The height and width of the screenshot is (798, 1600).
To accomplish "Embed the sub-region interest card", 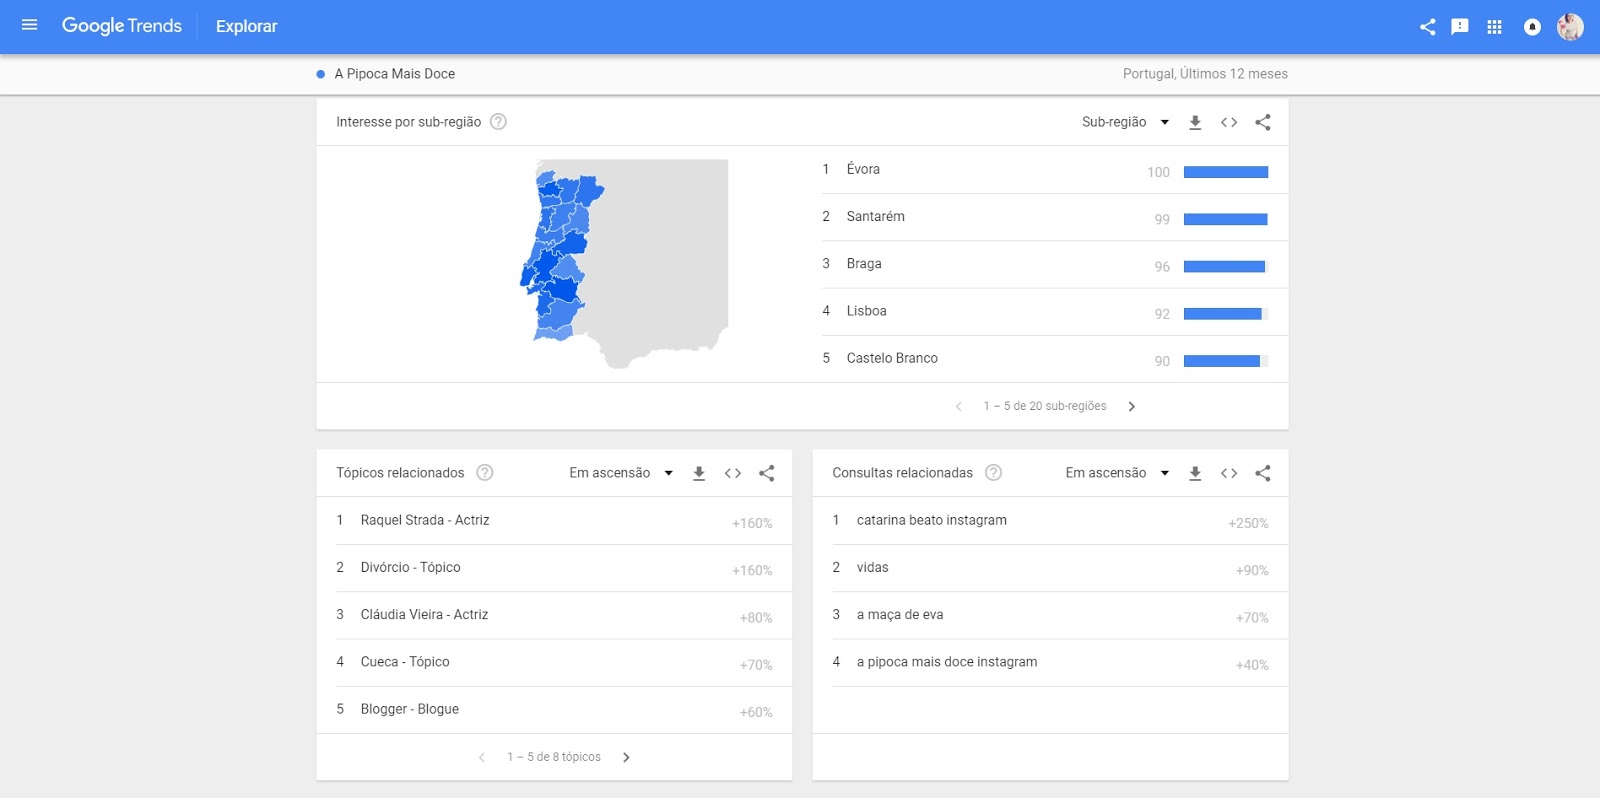I will [x=1229, y=122].
